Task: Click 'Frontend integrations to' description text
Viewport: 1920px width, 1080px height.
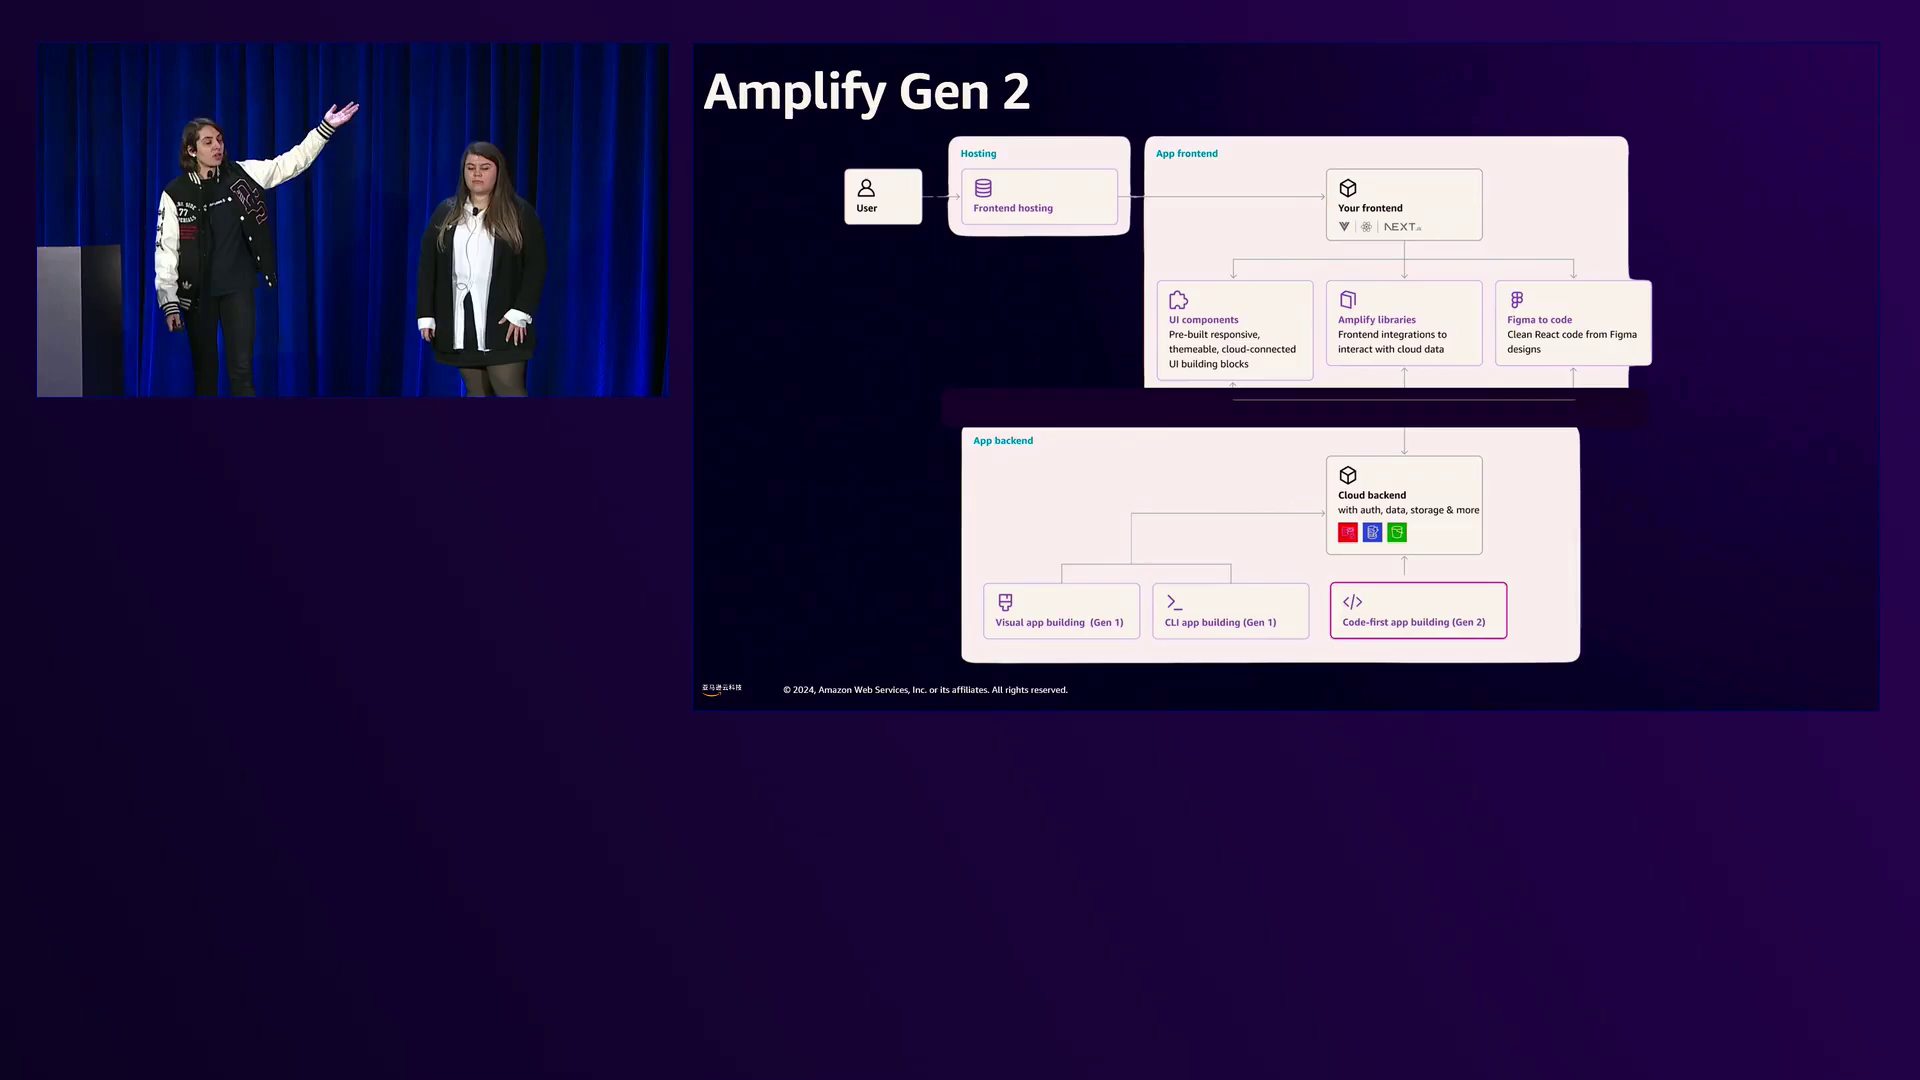Action: coord(1392,335)
